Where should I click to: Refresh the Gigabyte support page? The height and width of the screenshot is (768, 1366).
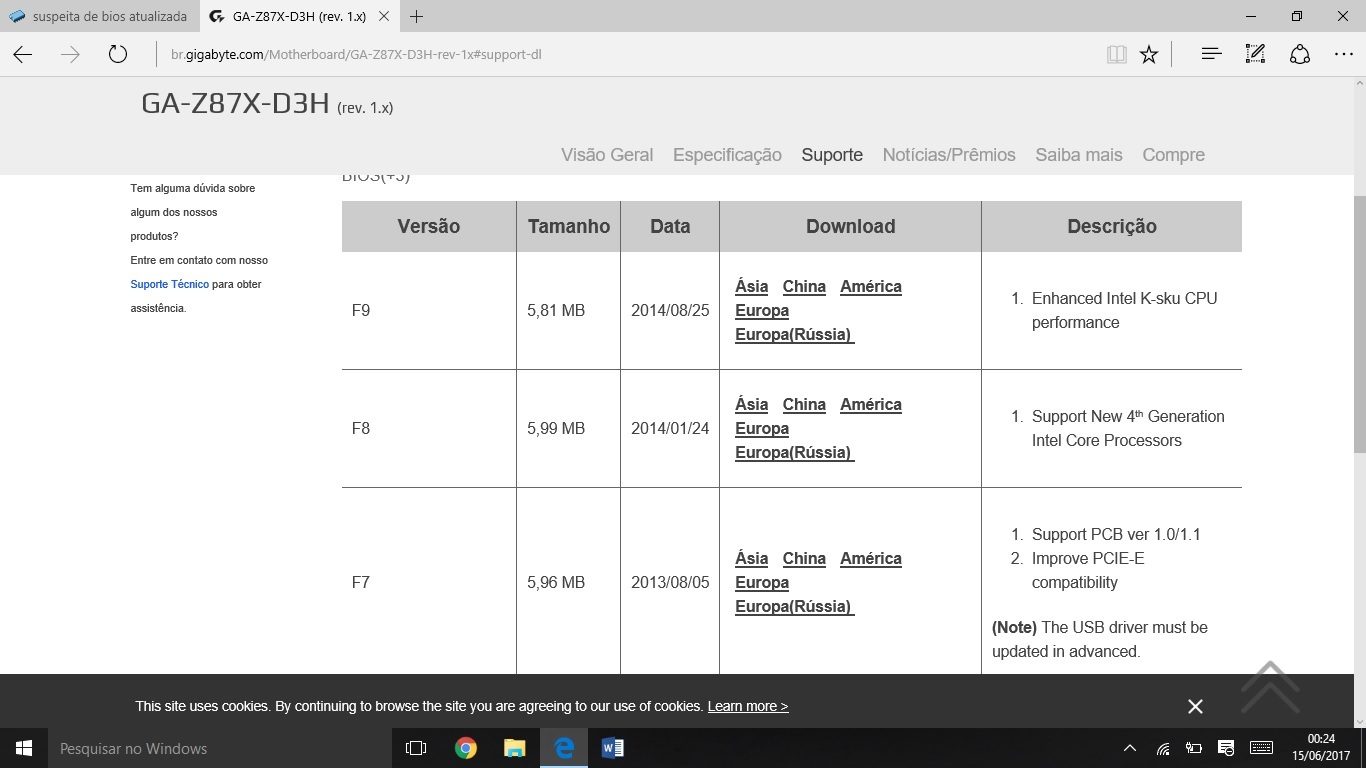coord(118,54)
